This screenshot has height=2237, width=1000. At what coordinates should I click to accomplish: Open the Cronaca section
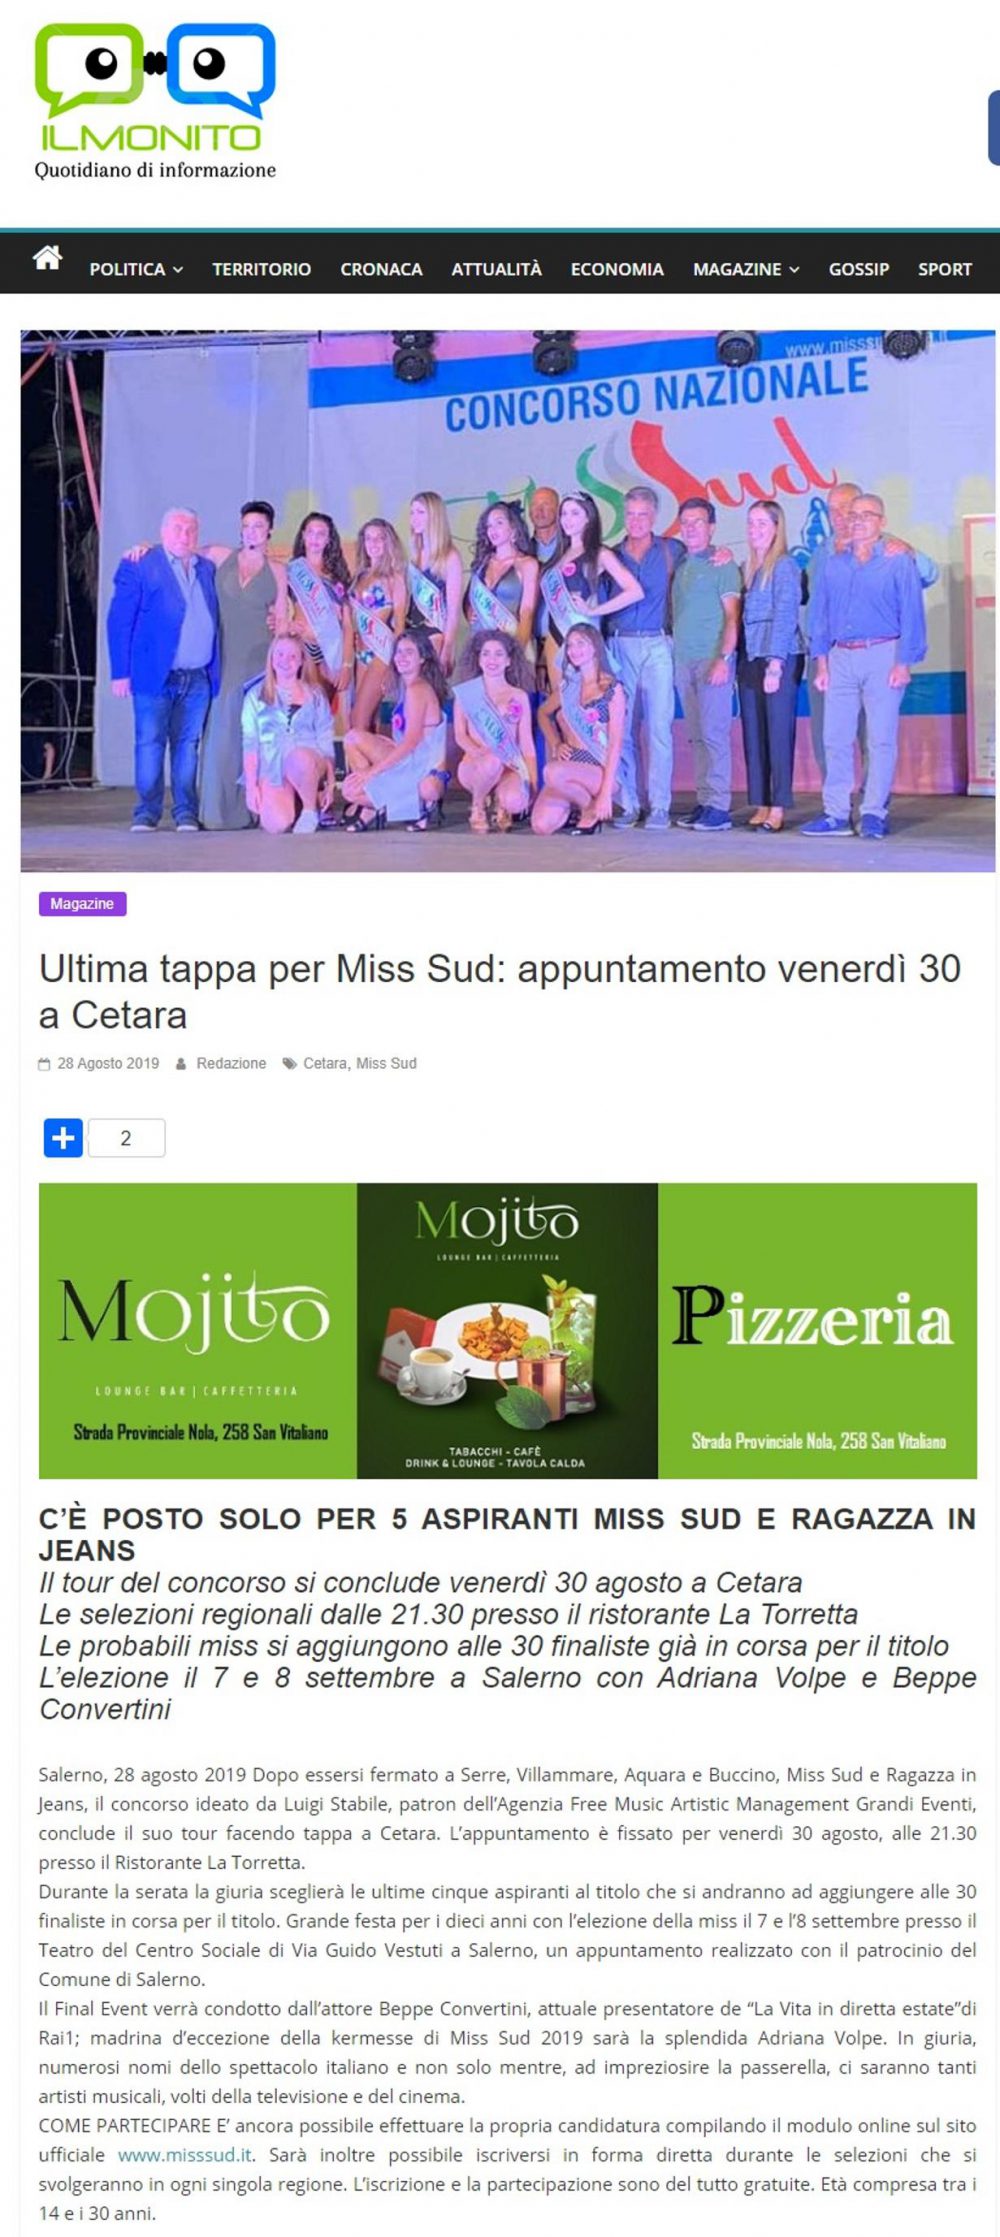point(381,269)
